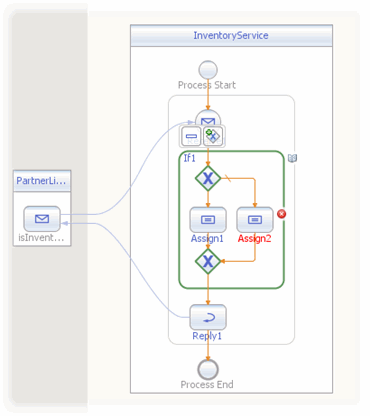Click the Assign1 label
Image resolution: width=370 pixels, height=416 pixels.
tap(207, 238)
